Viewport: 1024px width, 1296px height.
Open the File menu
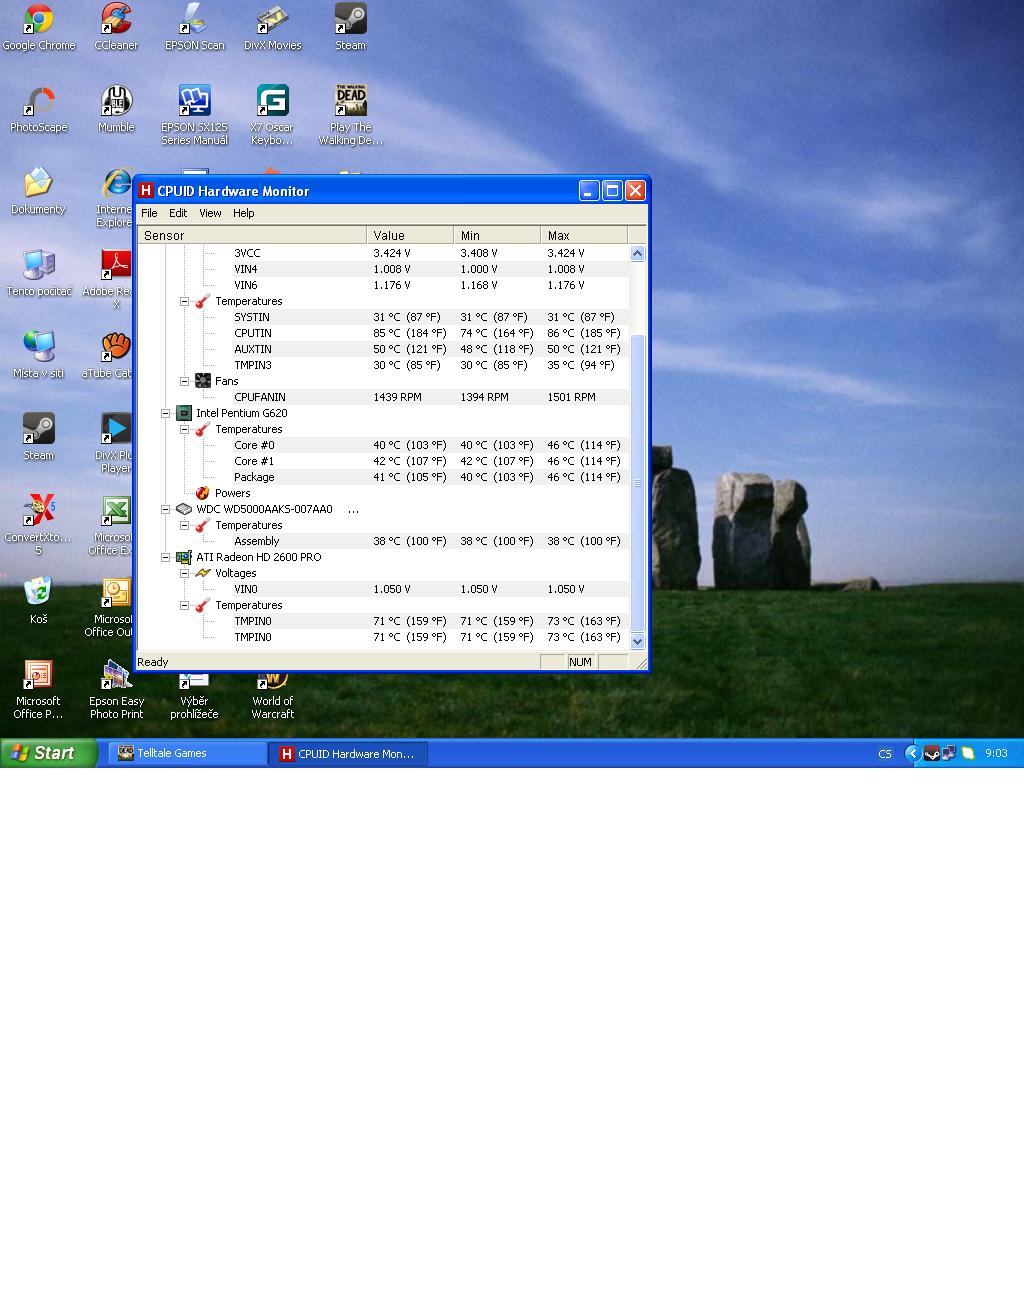pos(149,213)
